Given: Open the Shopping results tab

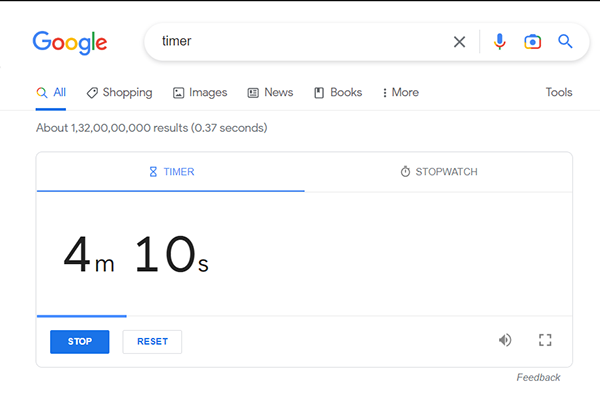Looking at the screenshot, I should [x=119, y=93].
